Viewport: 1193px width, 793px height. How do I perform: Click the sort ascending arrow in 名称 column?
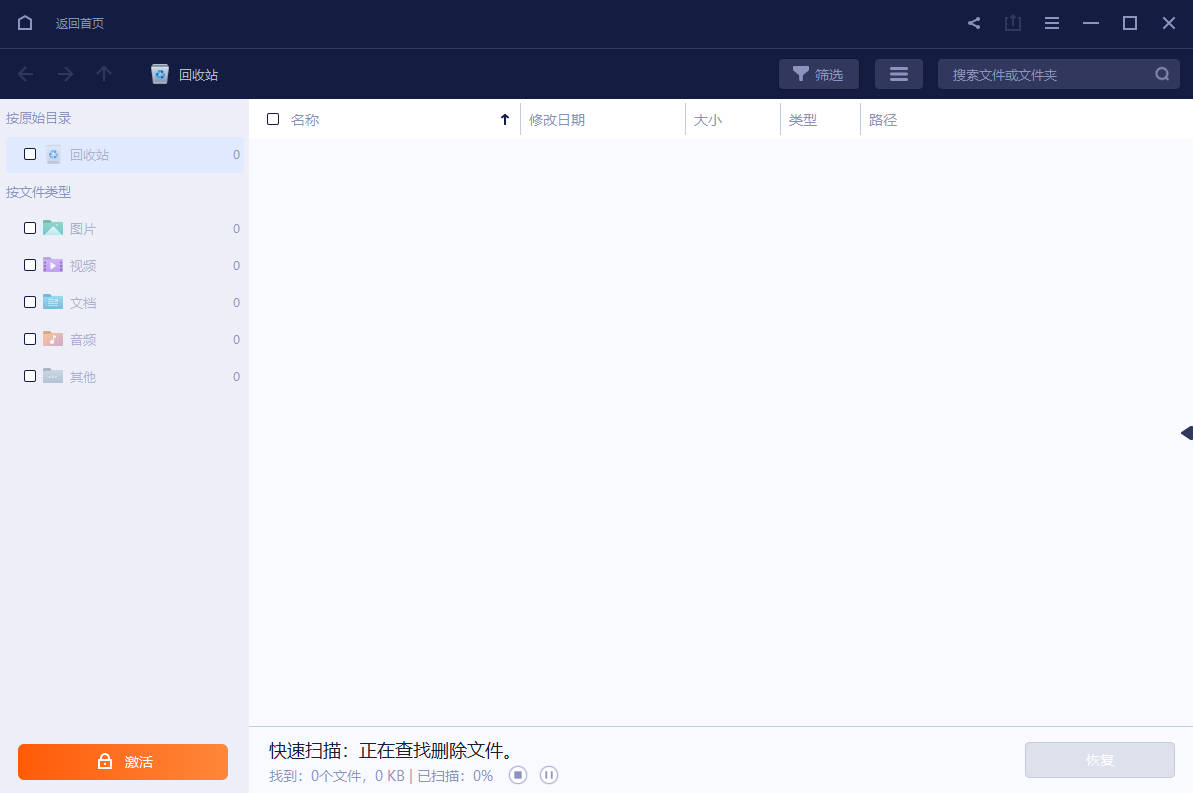coord(504,119)
